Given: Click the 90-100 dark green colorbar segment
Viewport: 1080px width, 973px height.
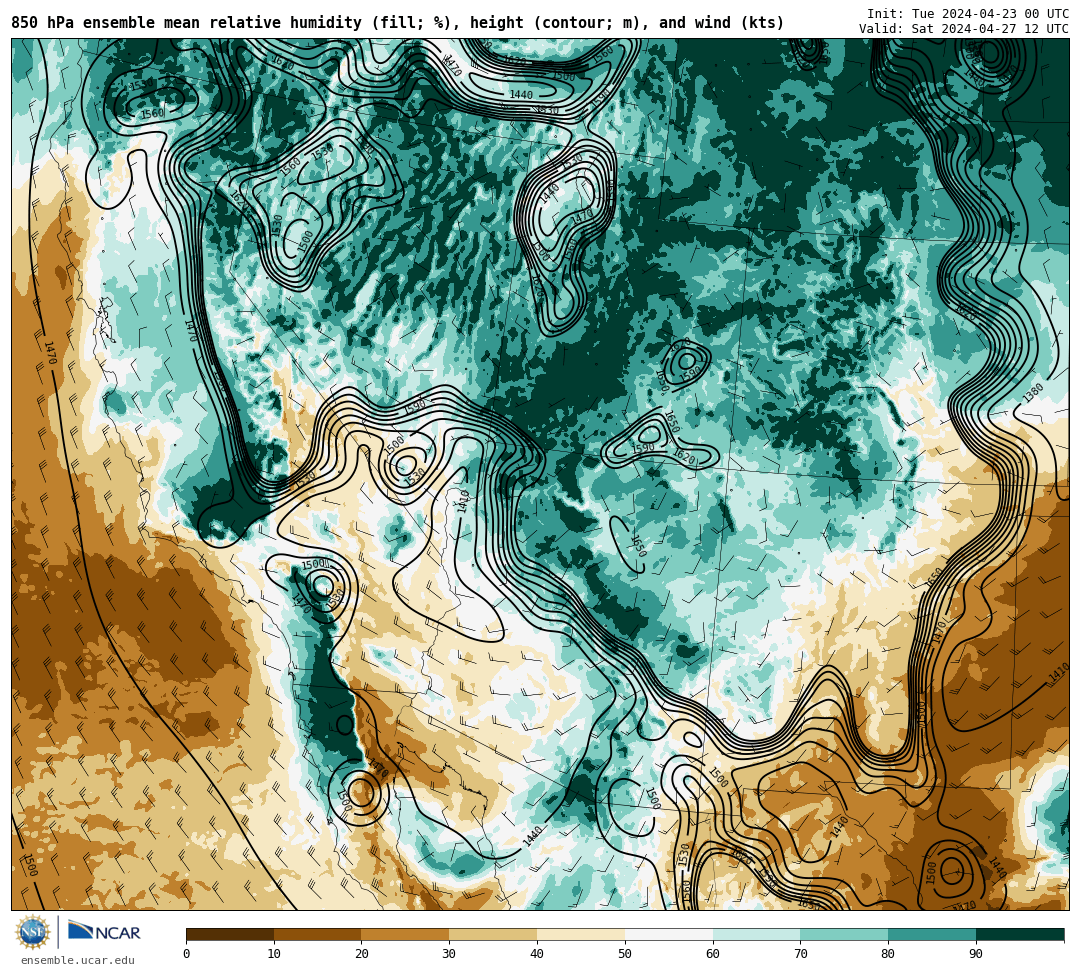Looking at the screenshot, I should tap(1020, 934).
